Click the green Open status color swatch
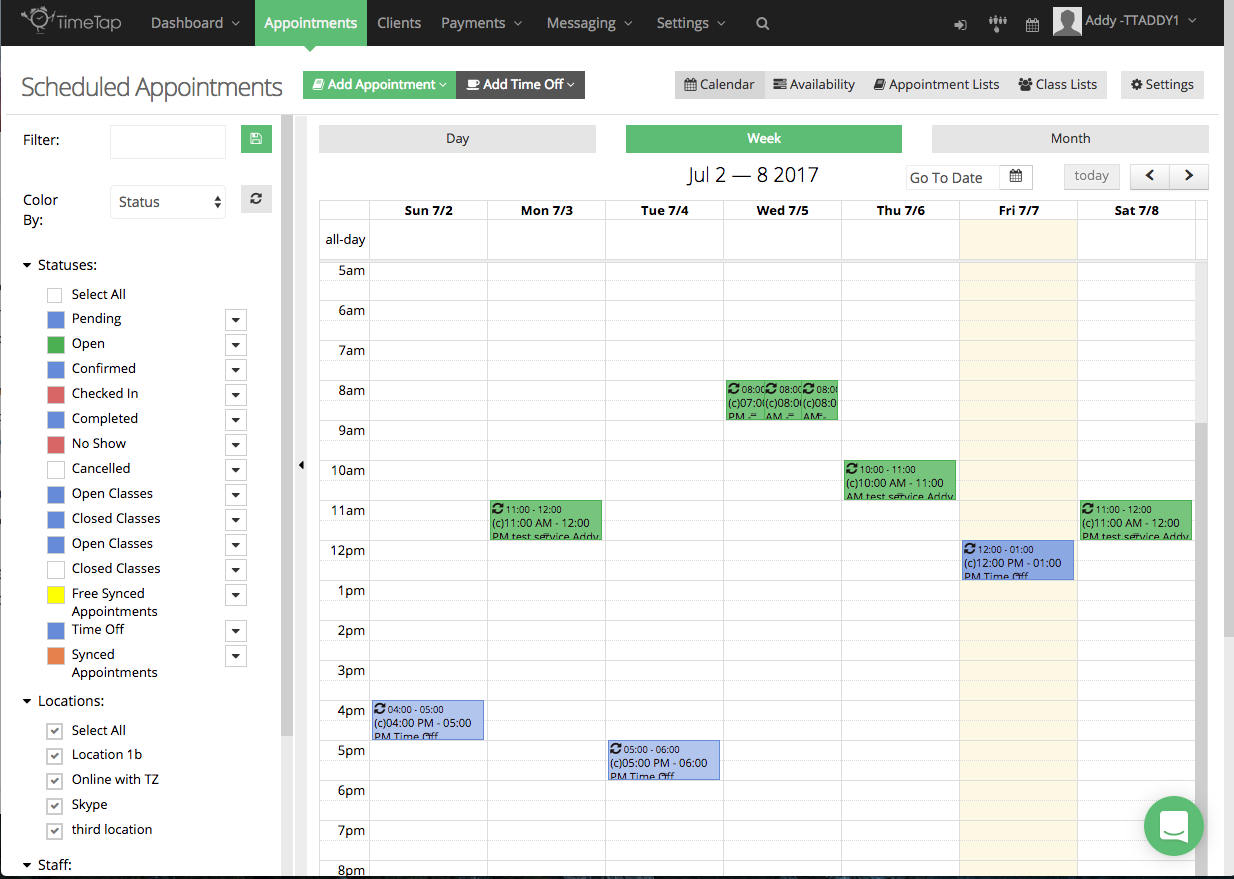The image size is (1234, 879). (x=55, y=344)
